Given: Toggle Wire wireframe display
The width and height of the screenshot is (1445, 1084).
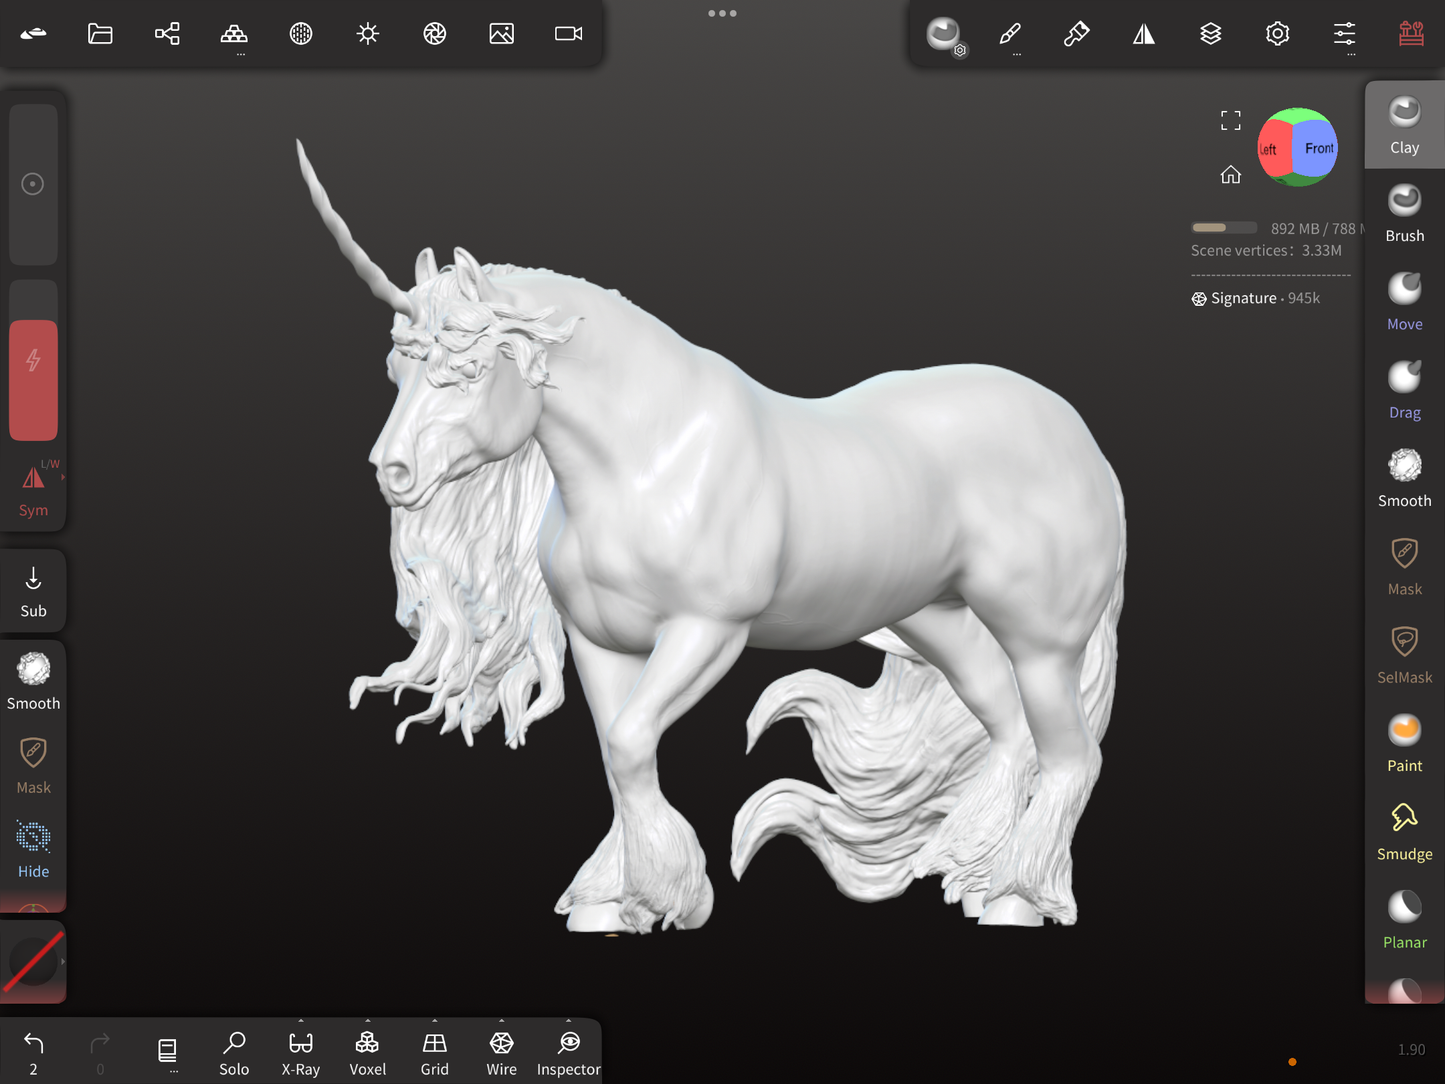Looking at the screenshot, I should point(501,1053).
